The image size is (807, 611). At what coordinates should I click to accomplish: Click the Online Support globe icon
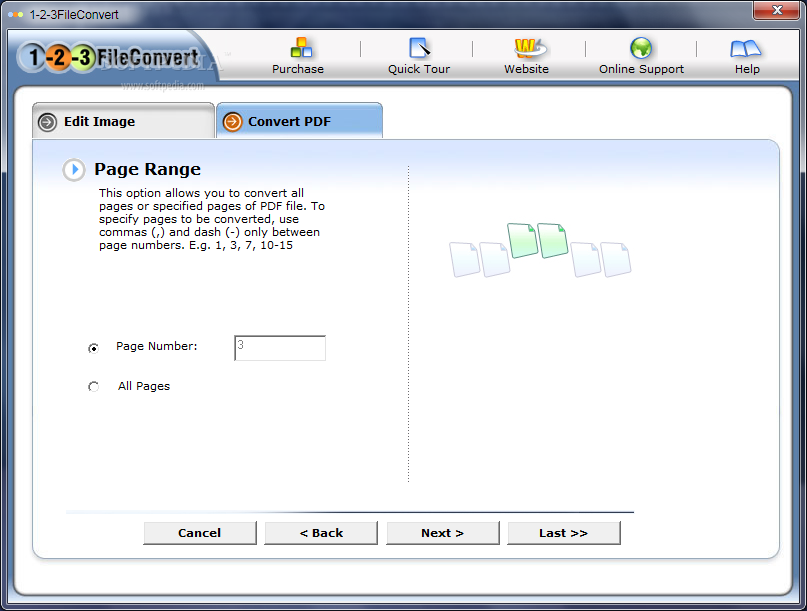[x=641, y=48]
